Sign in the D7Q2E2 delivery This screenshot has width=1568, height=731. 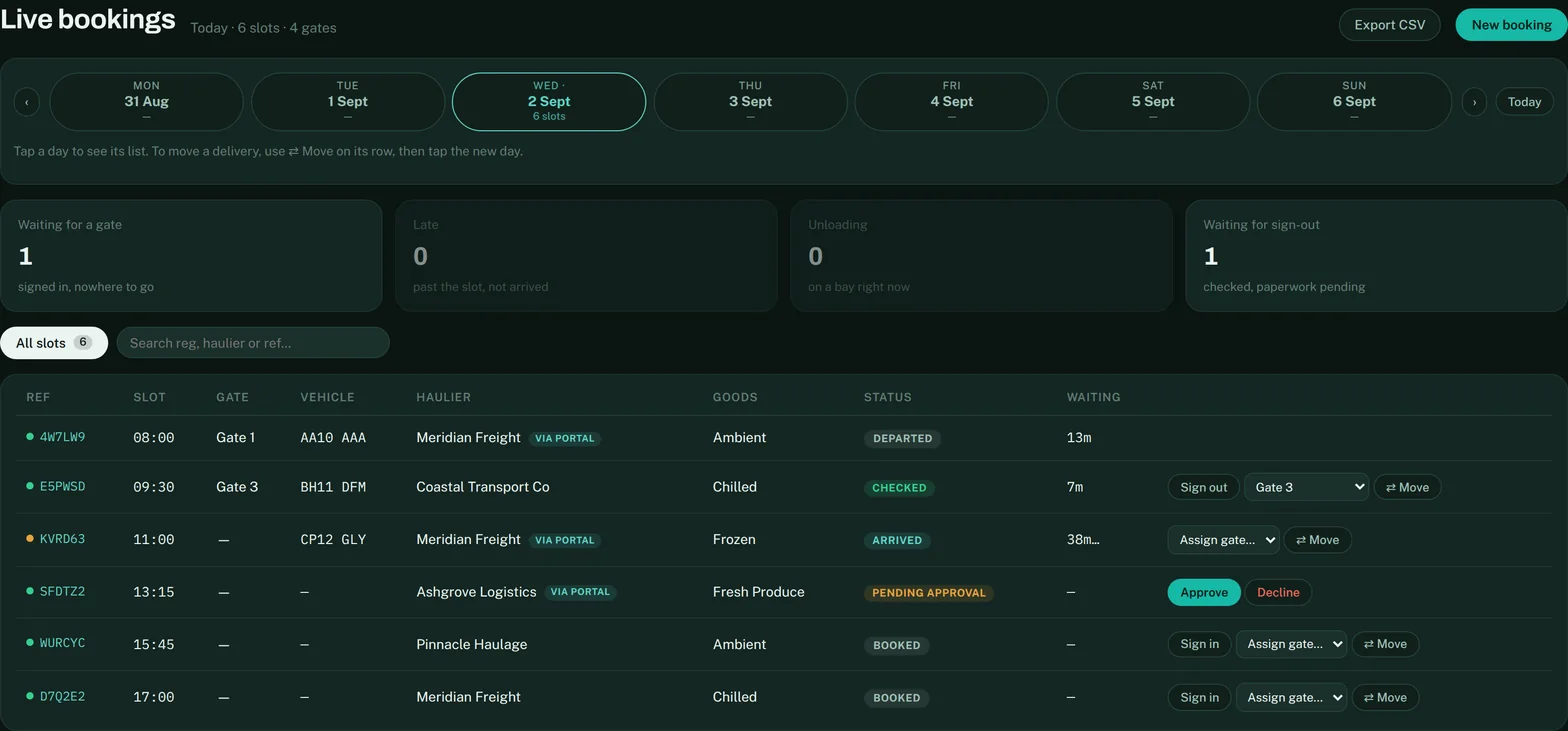pyautogui.click(x=1199, y=698)
